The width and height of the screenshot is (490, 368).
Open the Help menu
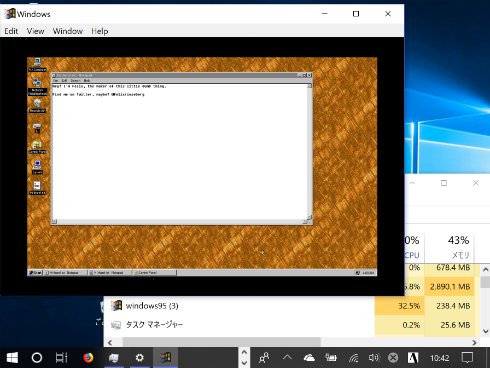pyautogui.click(x=100, y=31)
